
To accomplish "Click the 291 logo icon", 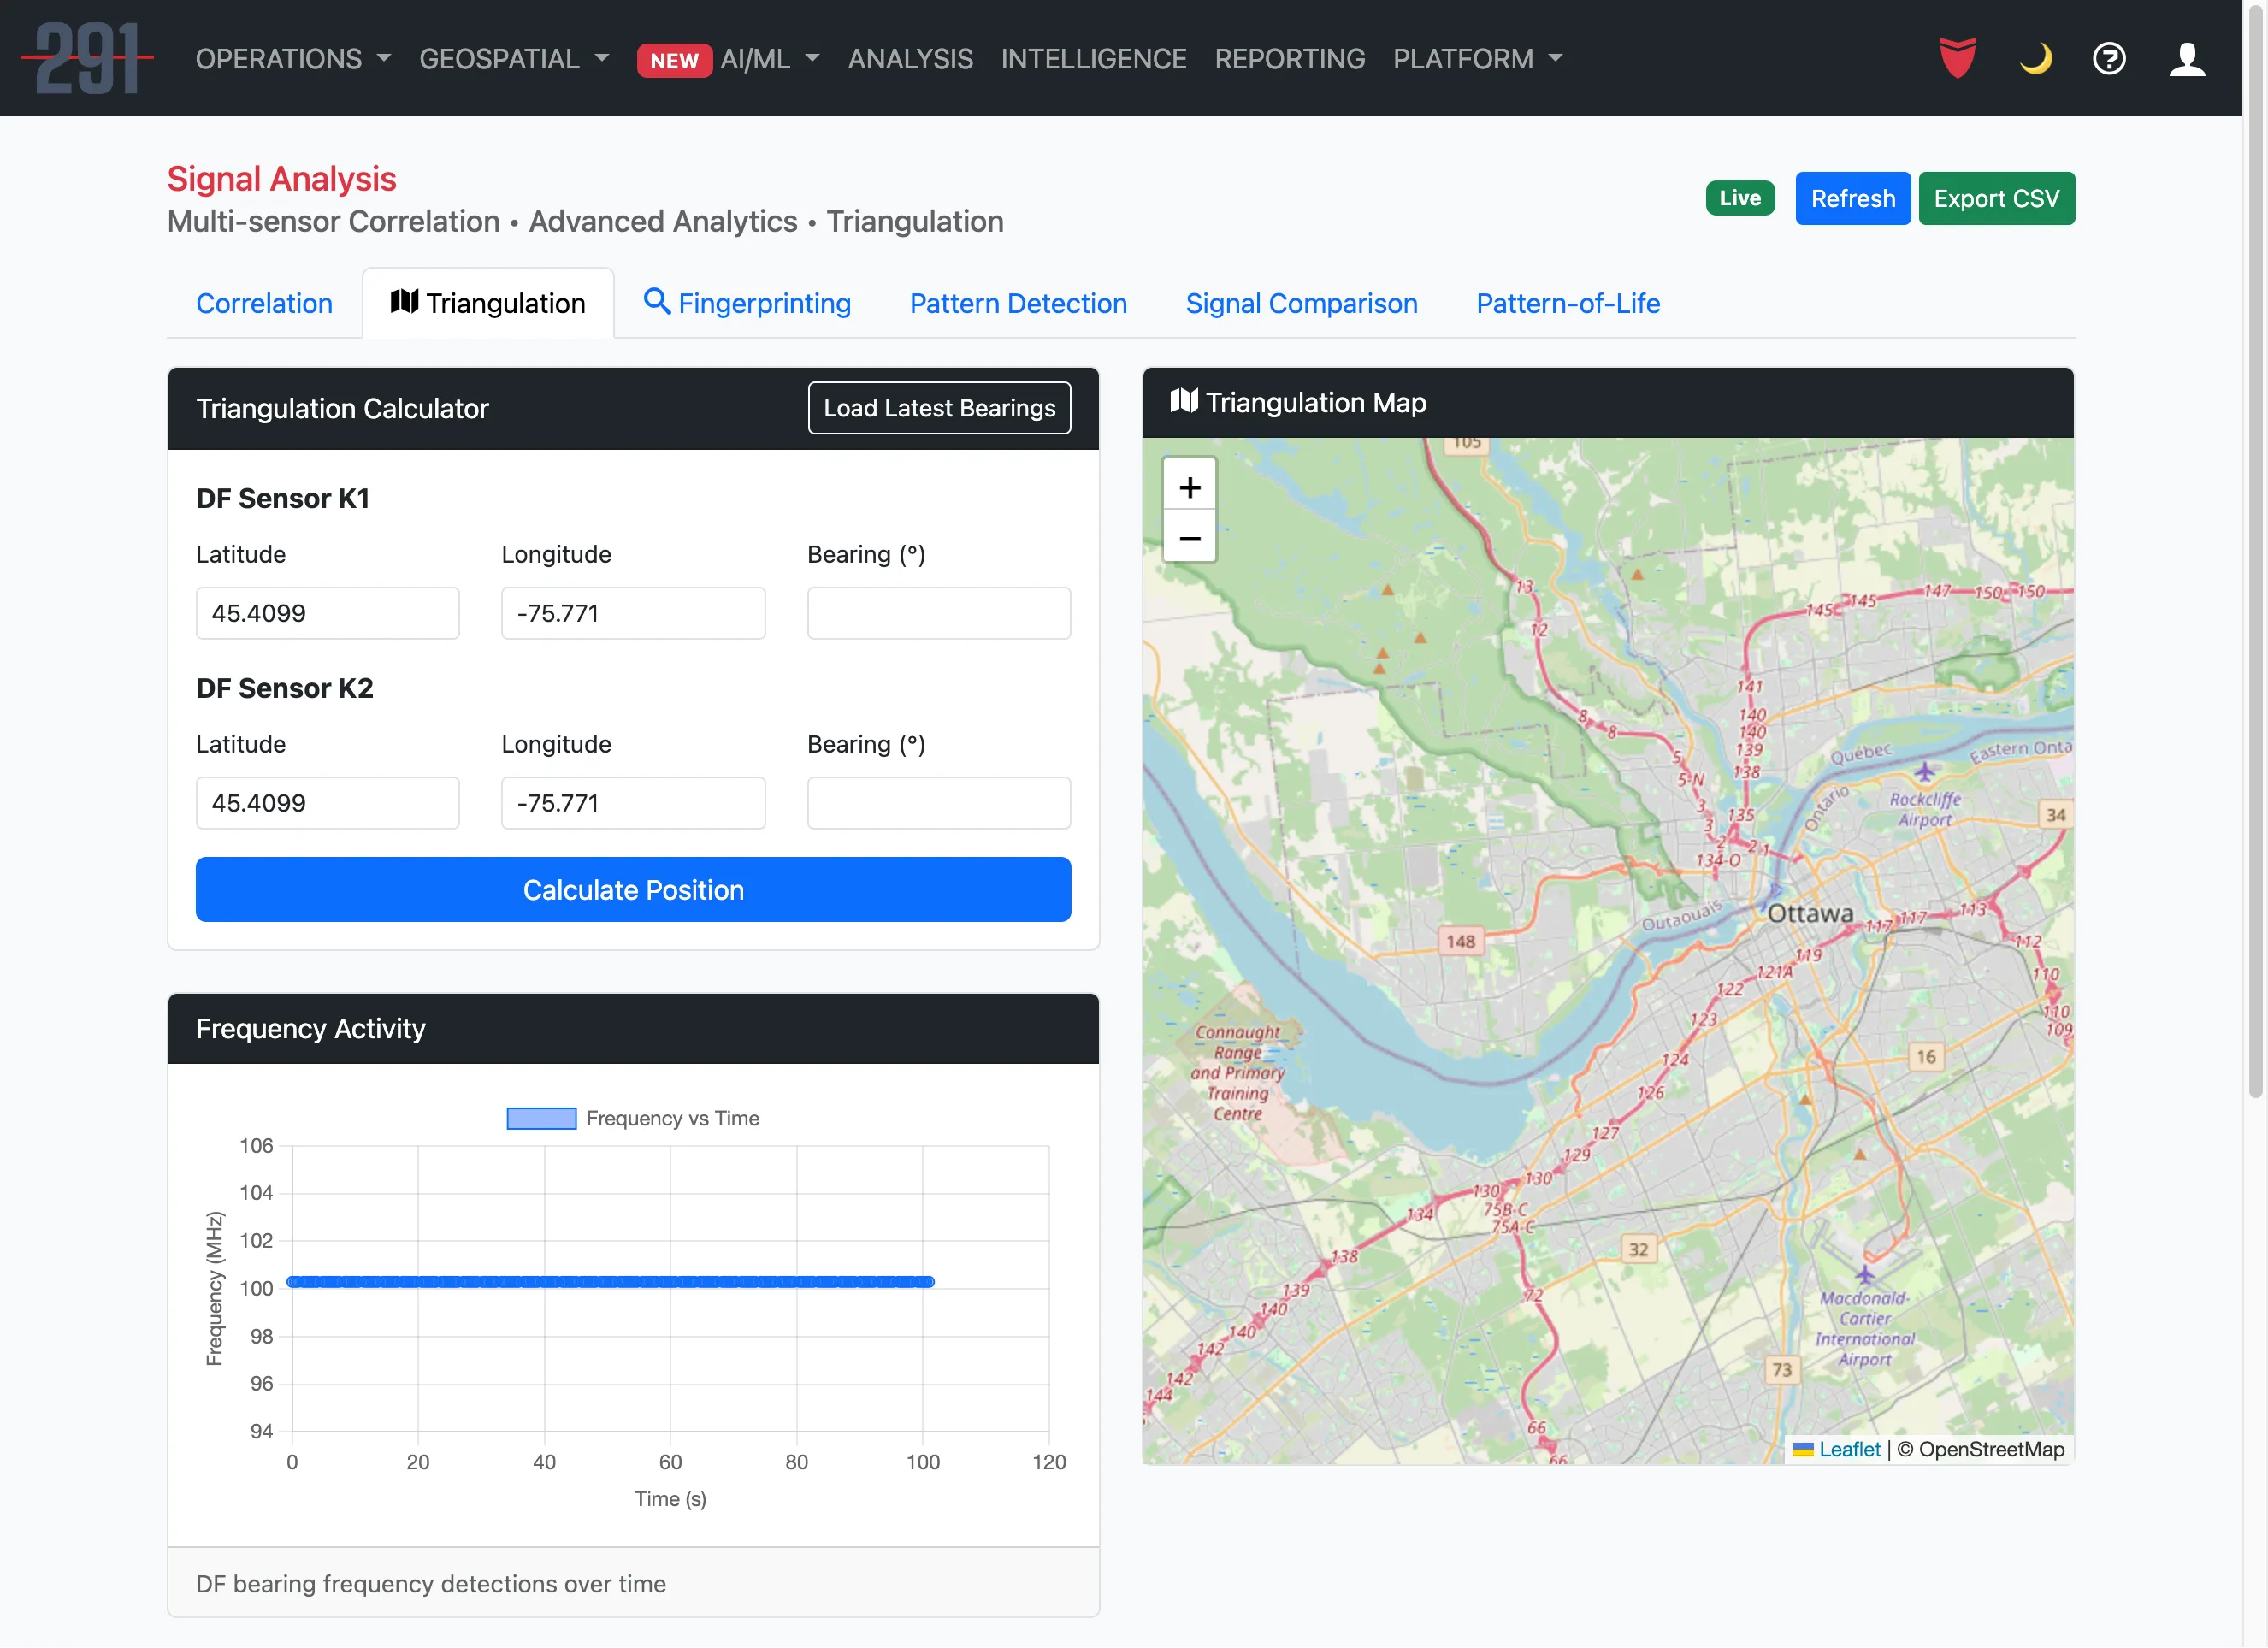I will pyautogui.click(x=87, y=59).
